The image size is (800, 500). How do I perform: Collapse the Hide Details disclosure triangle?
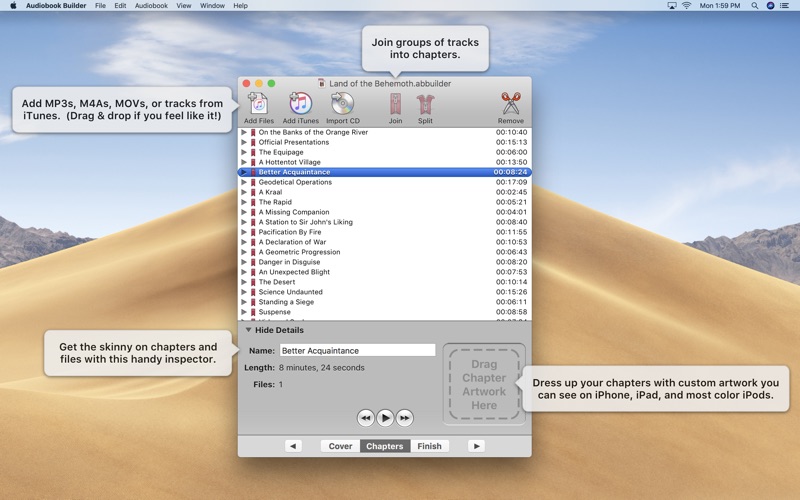(x=248, y=330)
